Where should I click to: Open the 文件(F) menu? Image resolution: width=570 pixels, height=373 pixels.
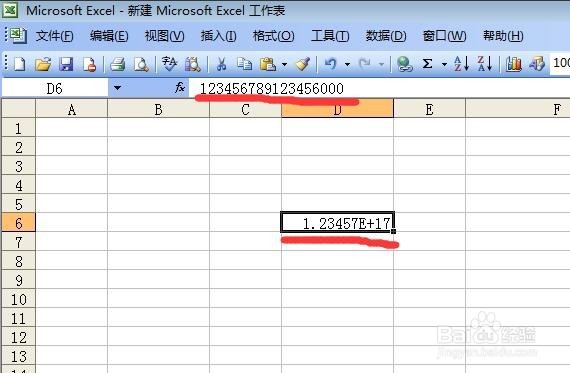[x=55, y=36]
